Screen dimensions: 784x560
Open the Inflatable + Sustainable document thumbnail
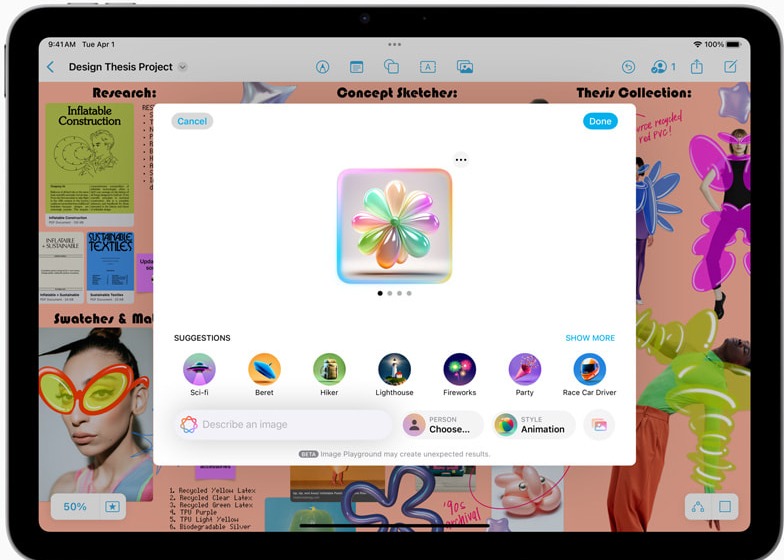tap(61, 267)
